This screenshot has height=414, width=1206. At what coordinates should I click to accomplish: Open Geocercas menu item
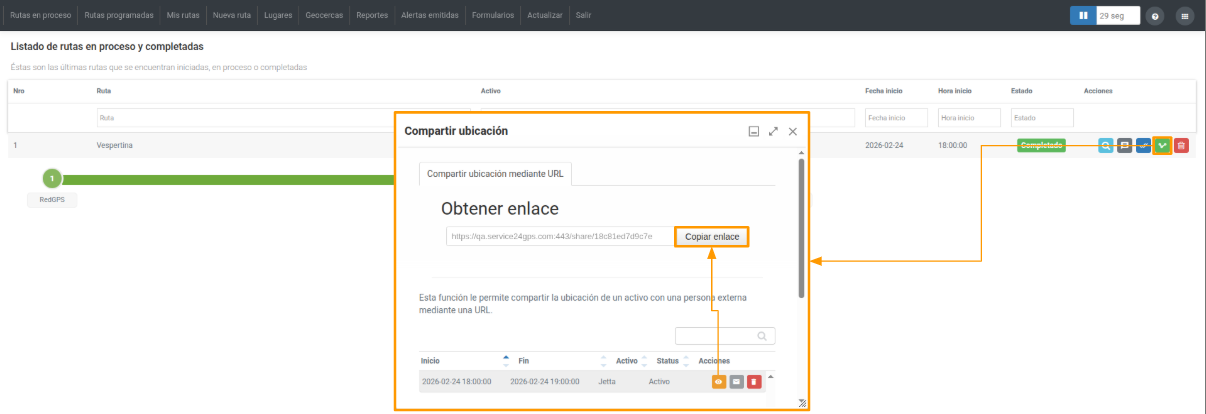coord(325,16)
